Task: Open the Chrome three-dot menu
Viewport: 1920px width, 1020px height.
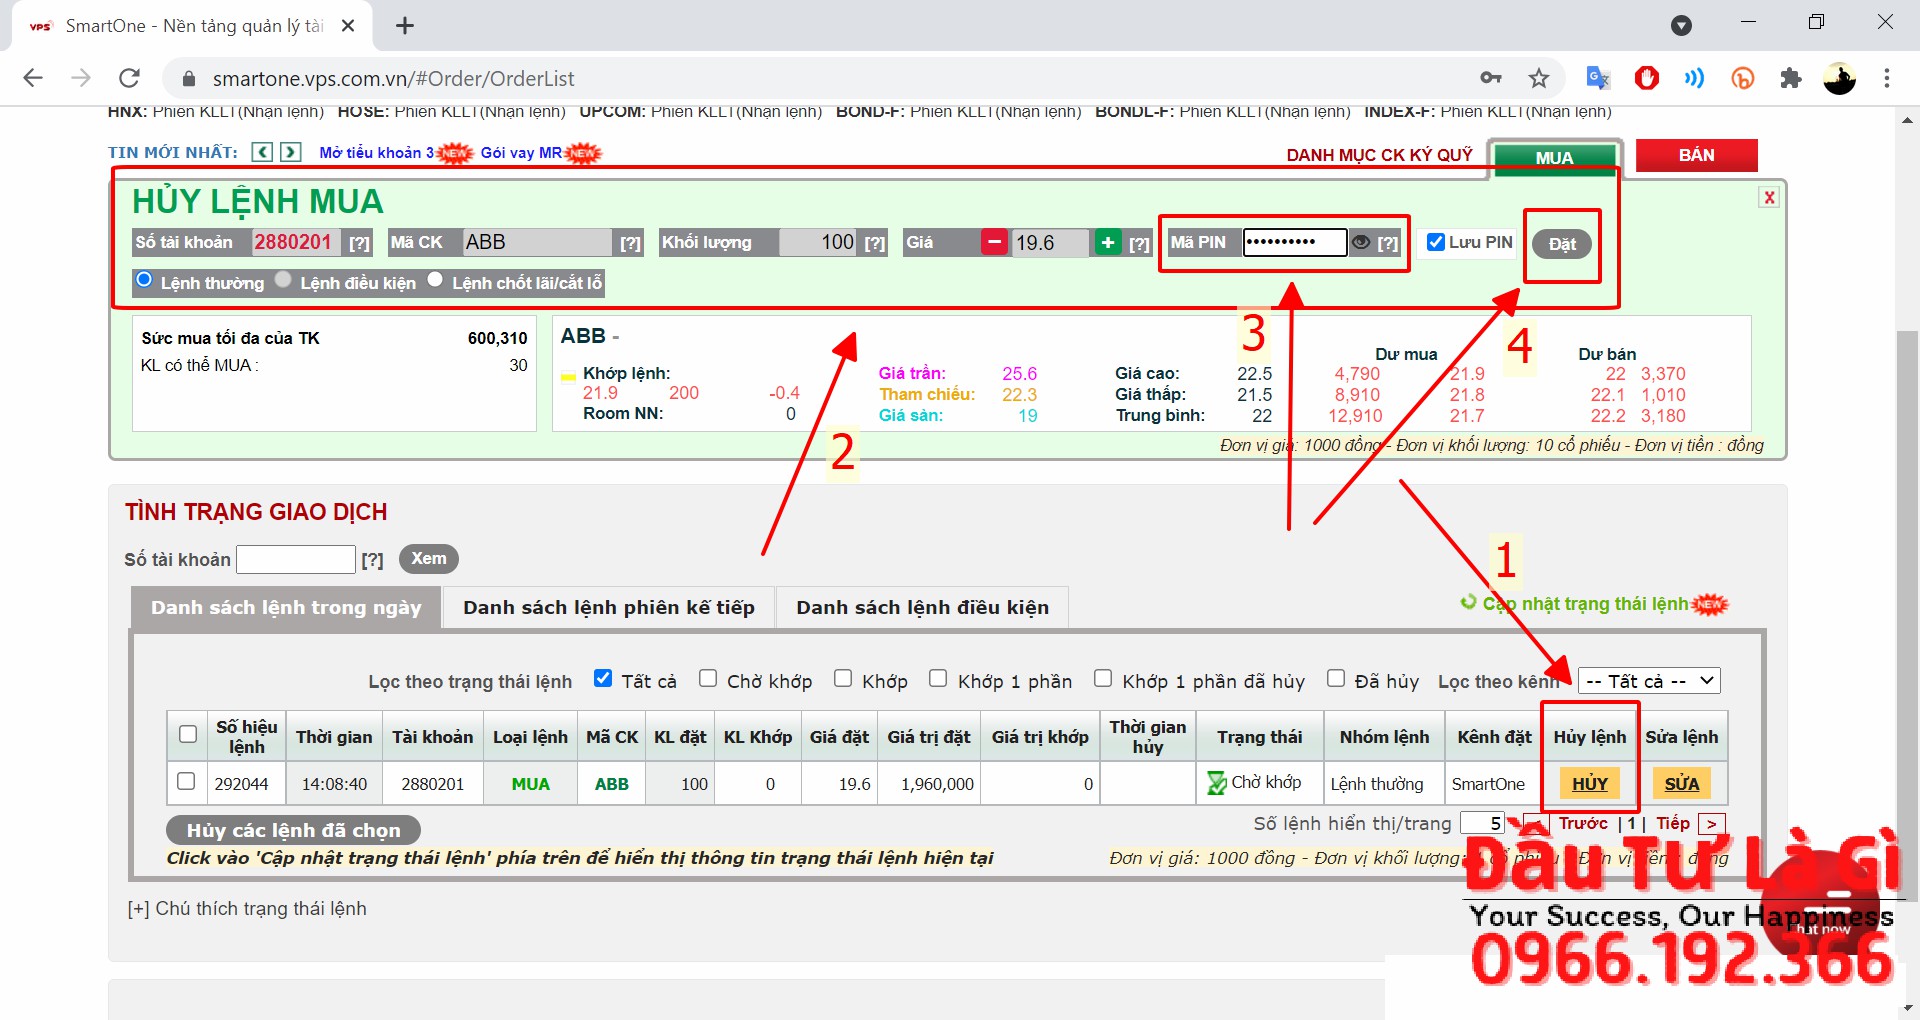Action: tap(1887, 78)
